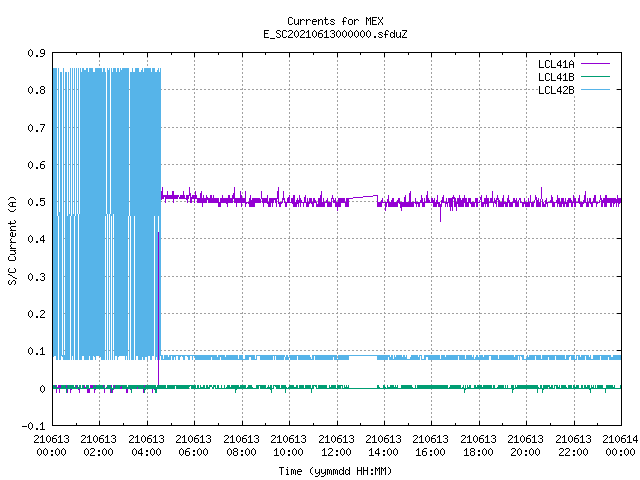Screen dimensions: 640x480
Task: Click the y-axis tick value 0.6
Action: tap(36, 165)
